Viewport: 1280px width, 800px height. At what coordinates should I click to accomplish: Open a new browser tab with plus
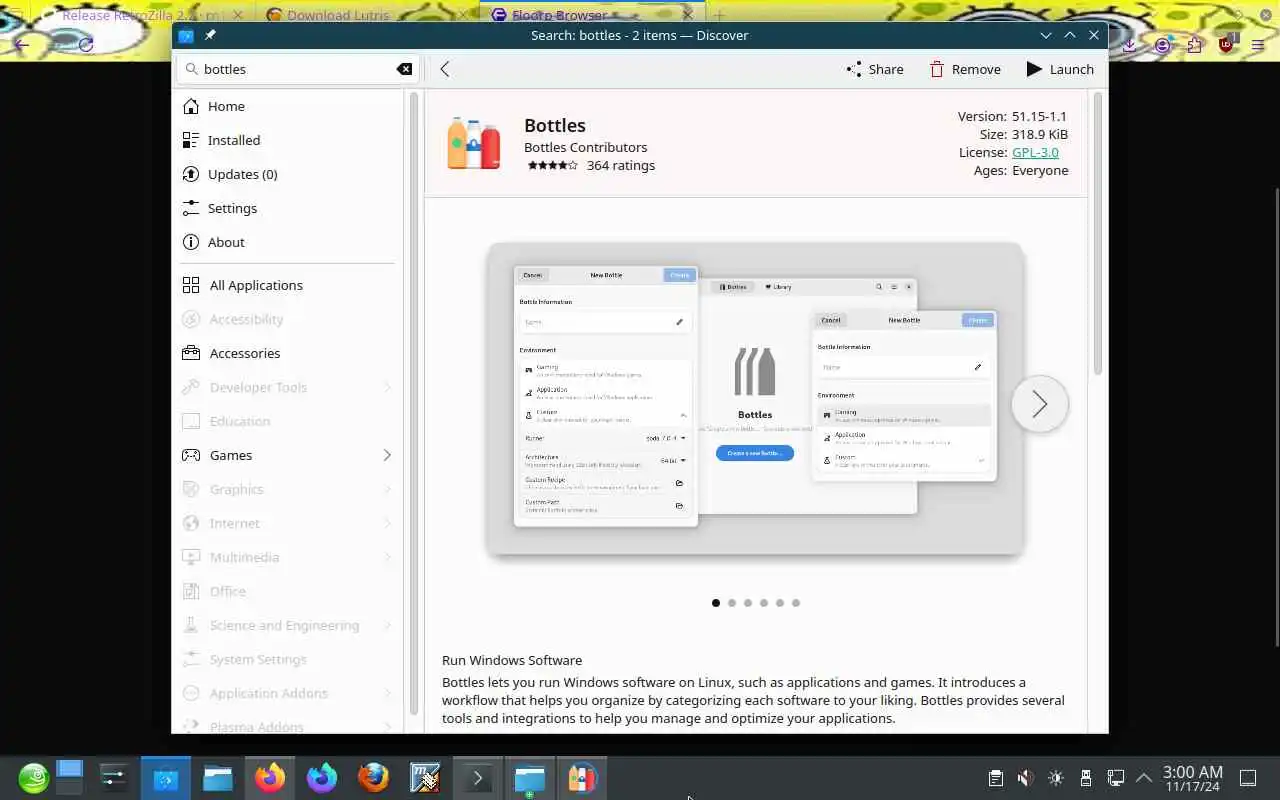pos(719,15)
